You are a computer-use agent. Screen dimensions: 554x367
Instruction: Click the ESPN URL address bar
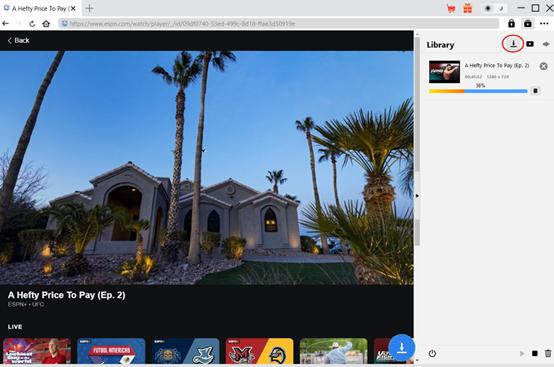pyautogui.click(x=279, y=24)
